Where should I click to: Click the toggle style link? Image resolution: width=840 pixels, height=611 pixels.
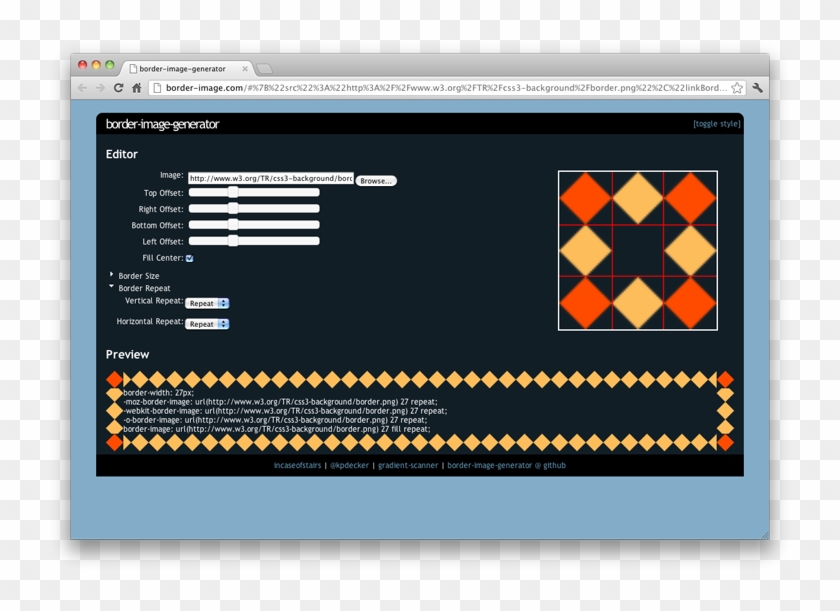click(x=716, y=124)
